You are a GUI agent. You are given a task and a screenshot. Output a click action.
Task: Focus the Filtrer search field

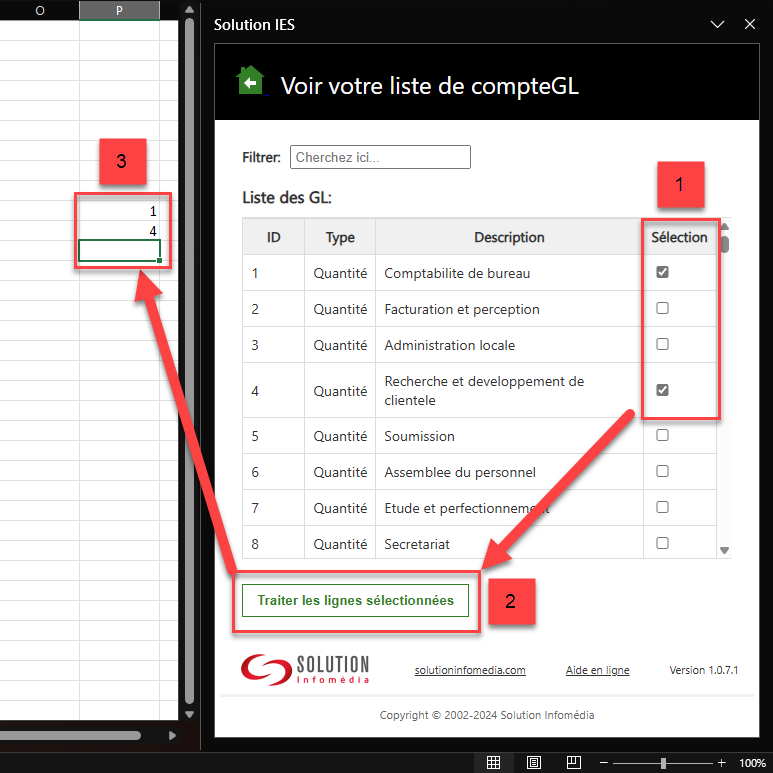[x=380, y=157]
